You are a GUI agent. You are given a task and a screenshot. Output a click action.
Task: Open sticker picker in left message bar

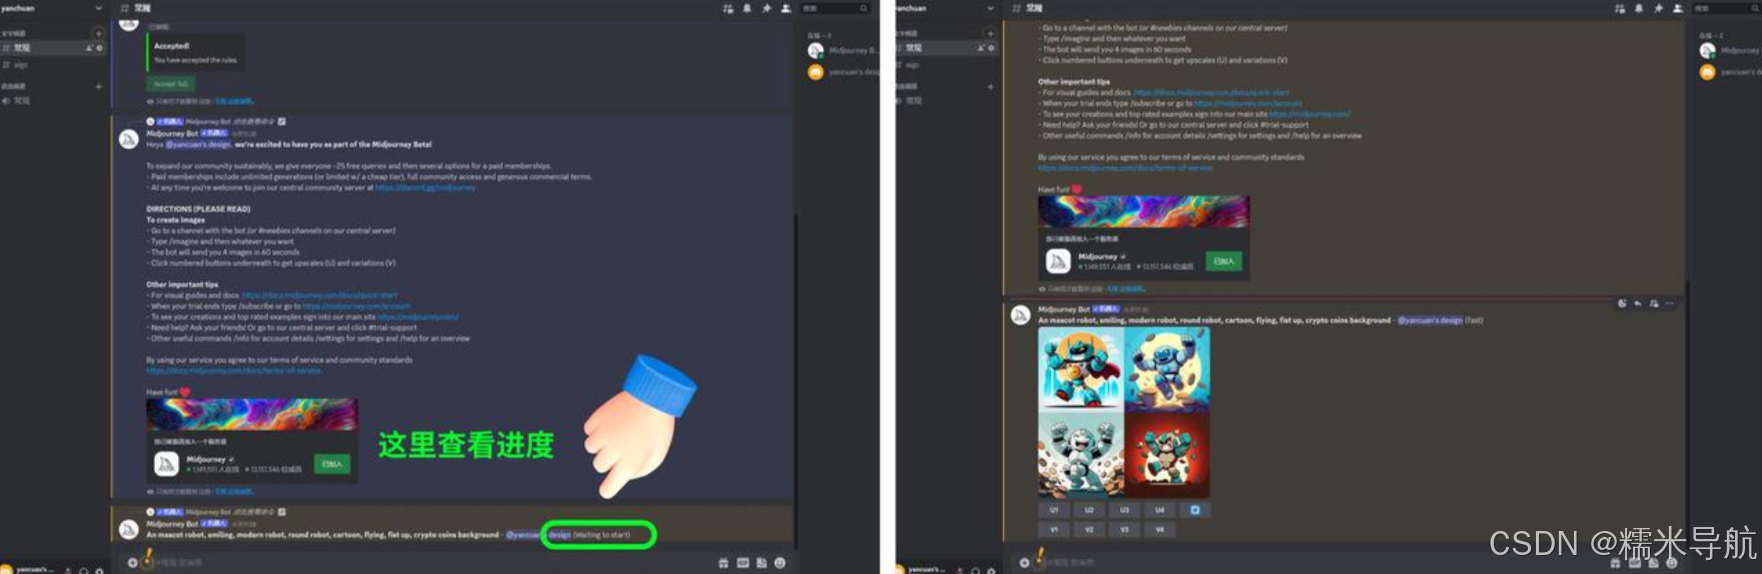click(x=762, y=562)
